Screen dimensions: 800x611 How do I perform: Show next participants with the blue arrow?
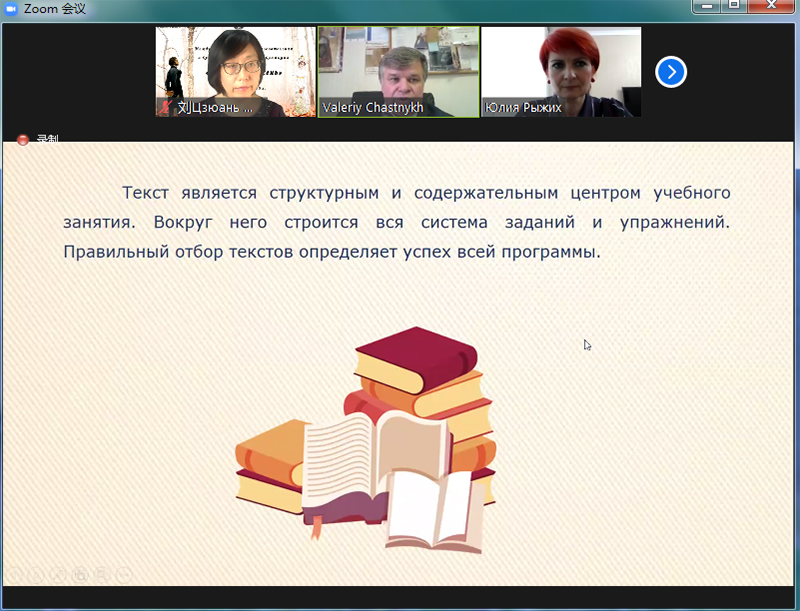coord(671,72)
